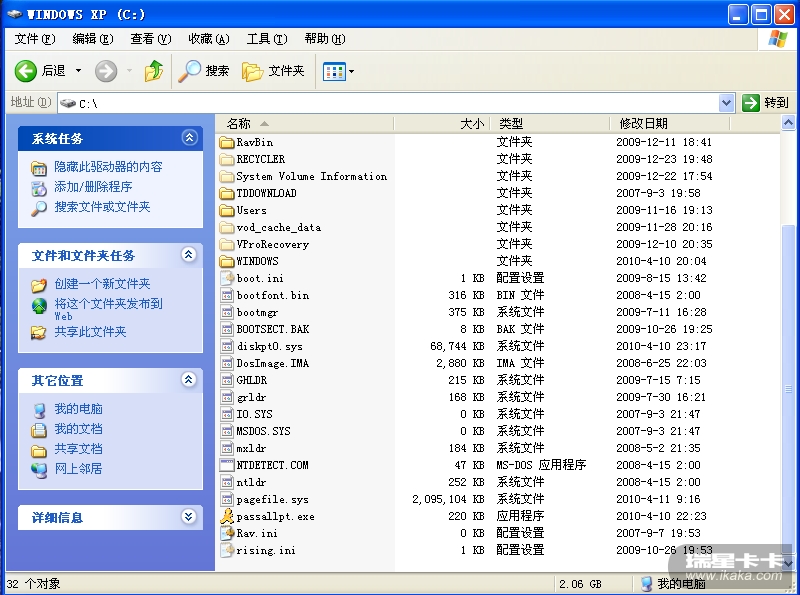Open the address bar dropdown arrow
800x595 pixels.
click(726, 102)
